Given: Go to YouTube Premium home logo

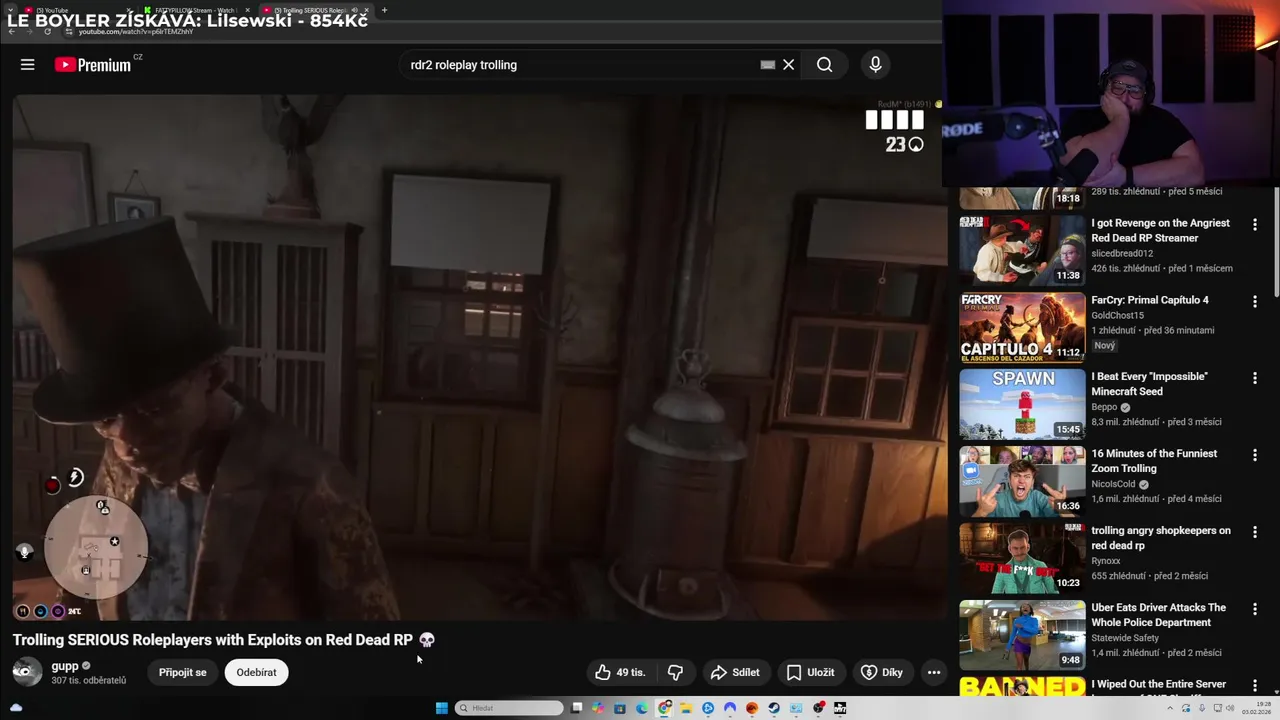Looking at the screenshot, I should pyautogui.click(x=94, y=65).
